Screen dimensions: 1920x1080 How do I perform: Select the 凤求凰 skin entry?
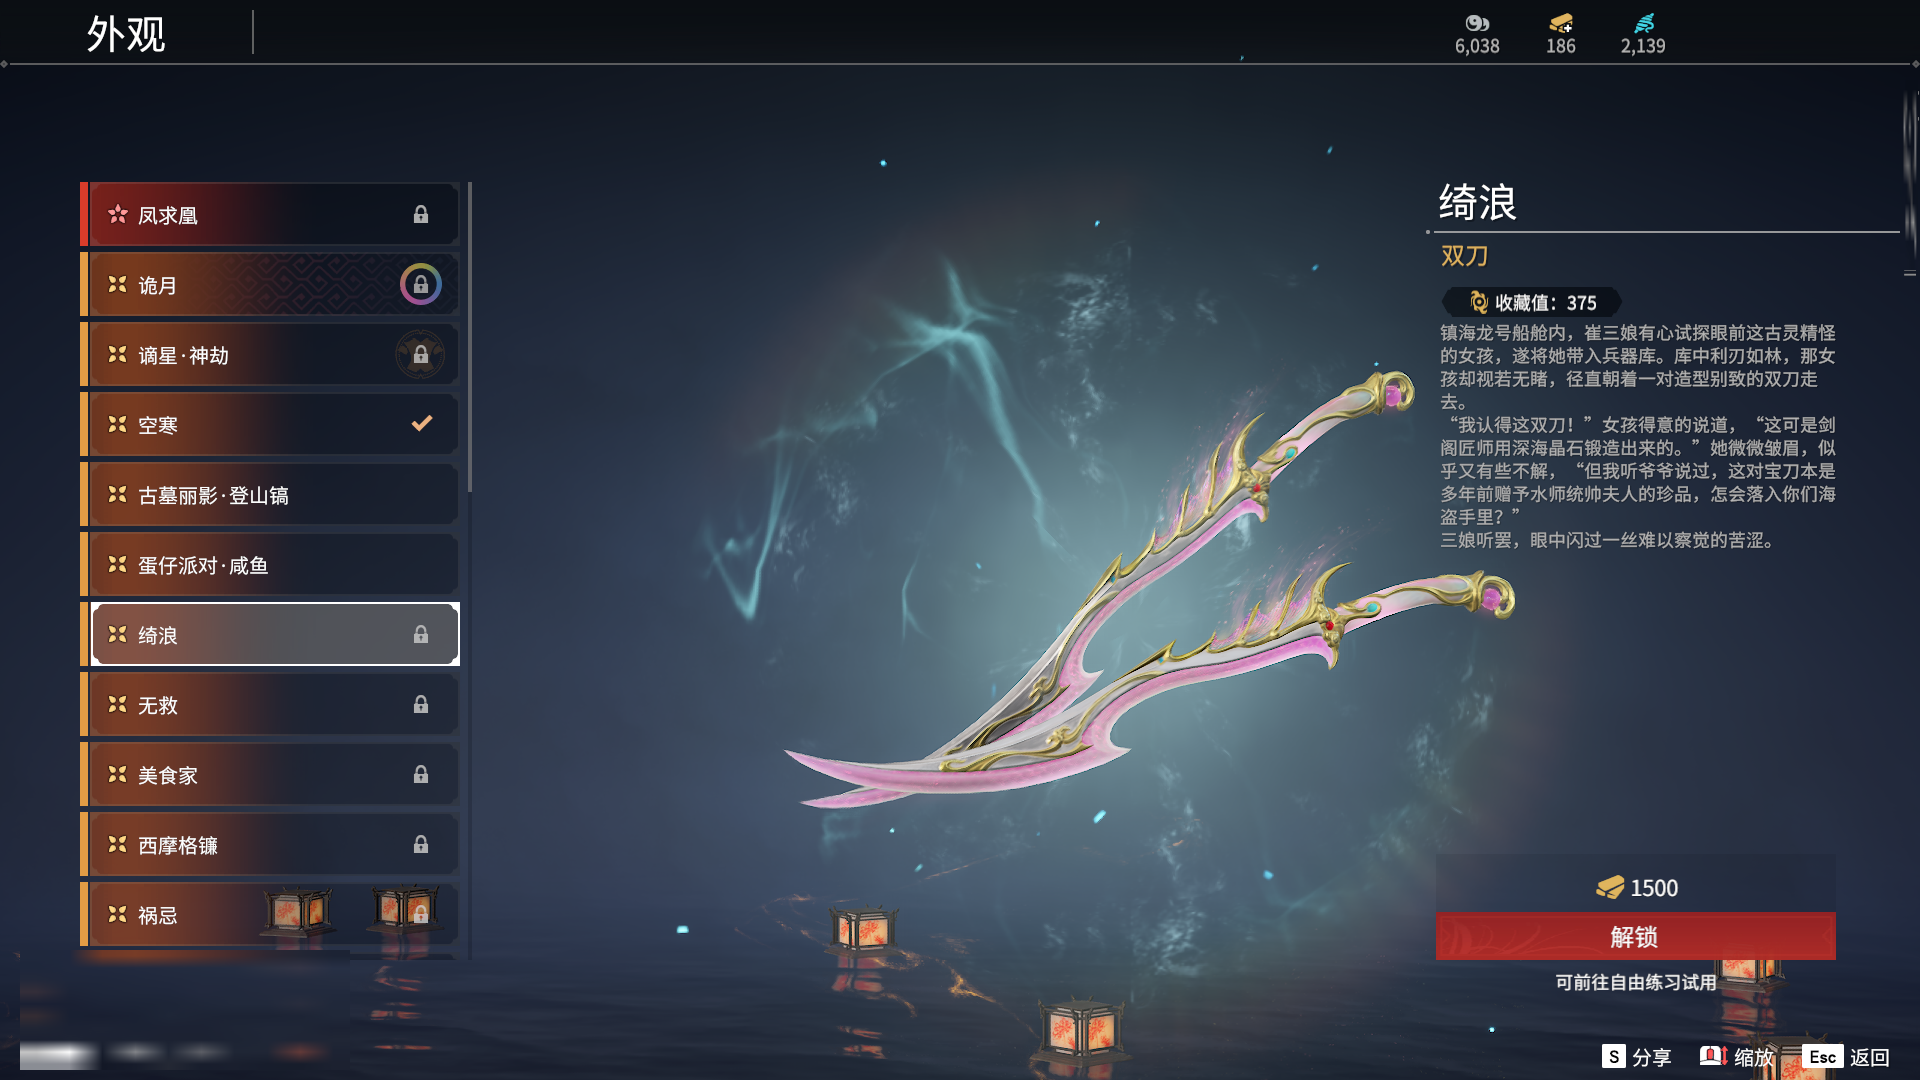[270, 214]
